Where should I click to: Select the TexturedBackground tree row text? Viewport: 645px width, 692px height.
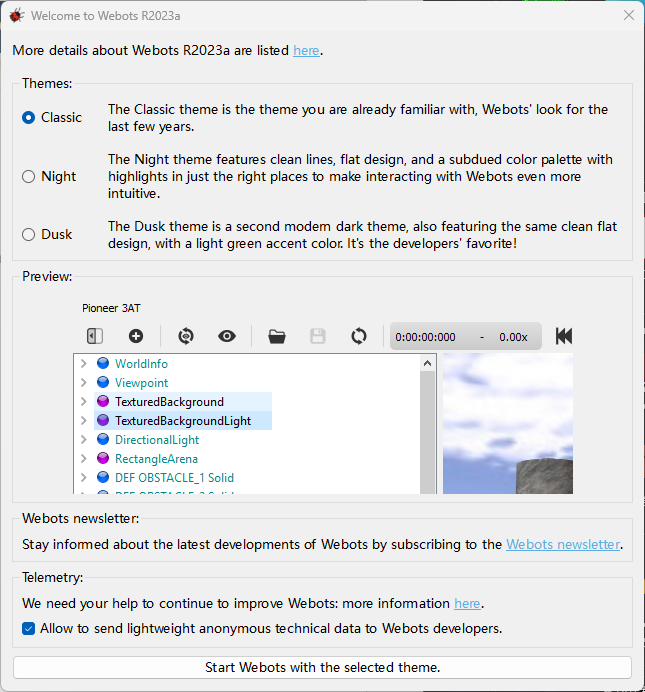click(169, 402)
